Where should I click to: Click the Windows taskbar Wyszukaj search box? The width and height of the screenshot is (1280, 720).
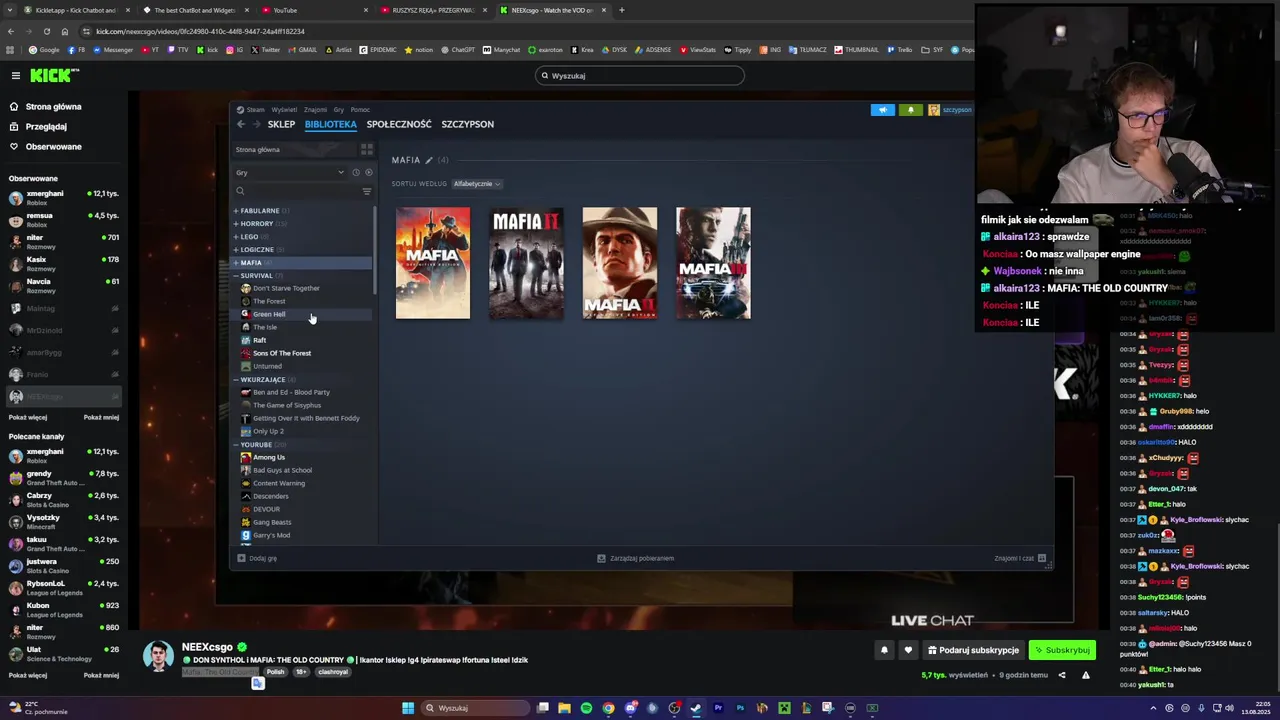click(473, 708)
